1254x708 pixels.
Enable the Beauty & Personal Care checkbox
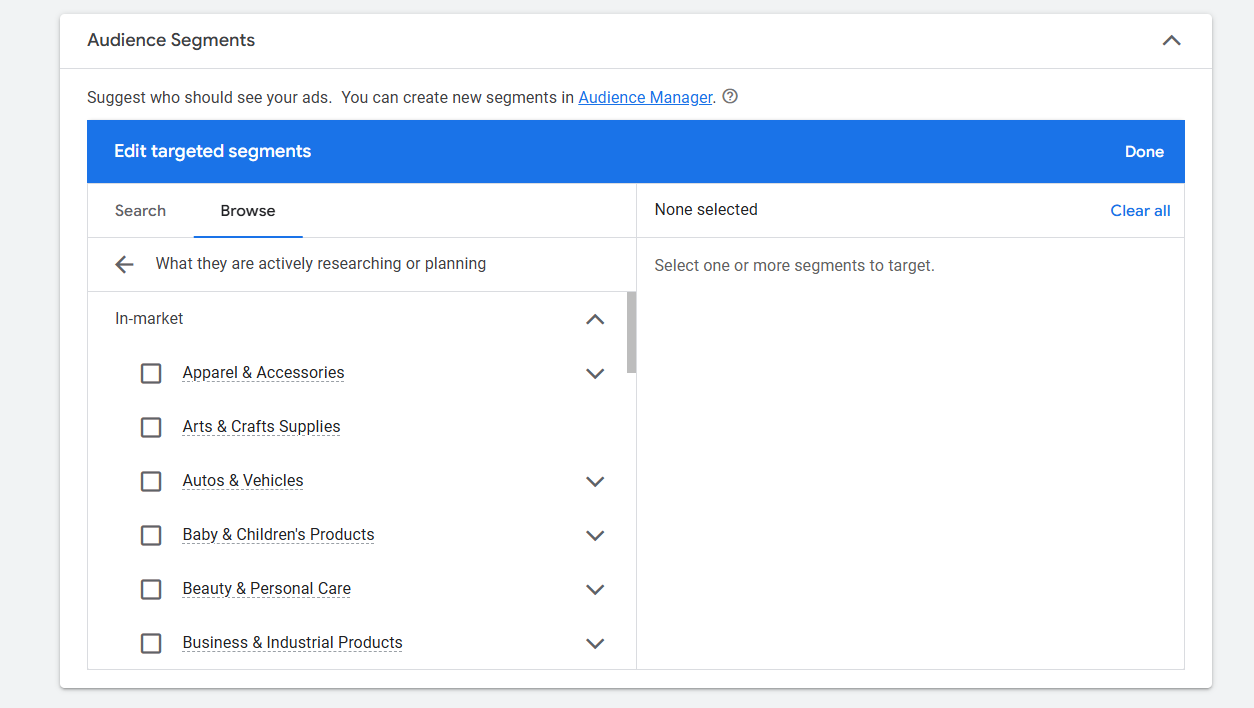coord(151,589)
